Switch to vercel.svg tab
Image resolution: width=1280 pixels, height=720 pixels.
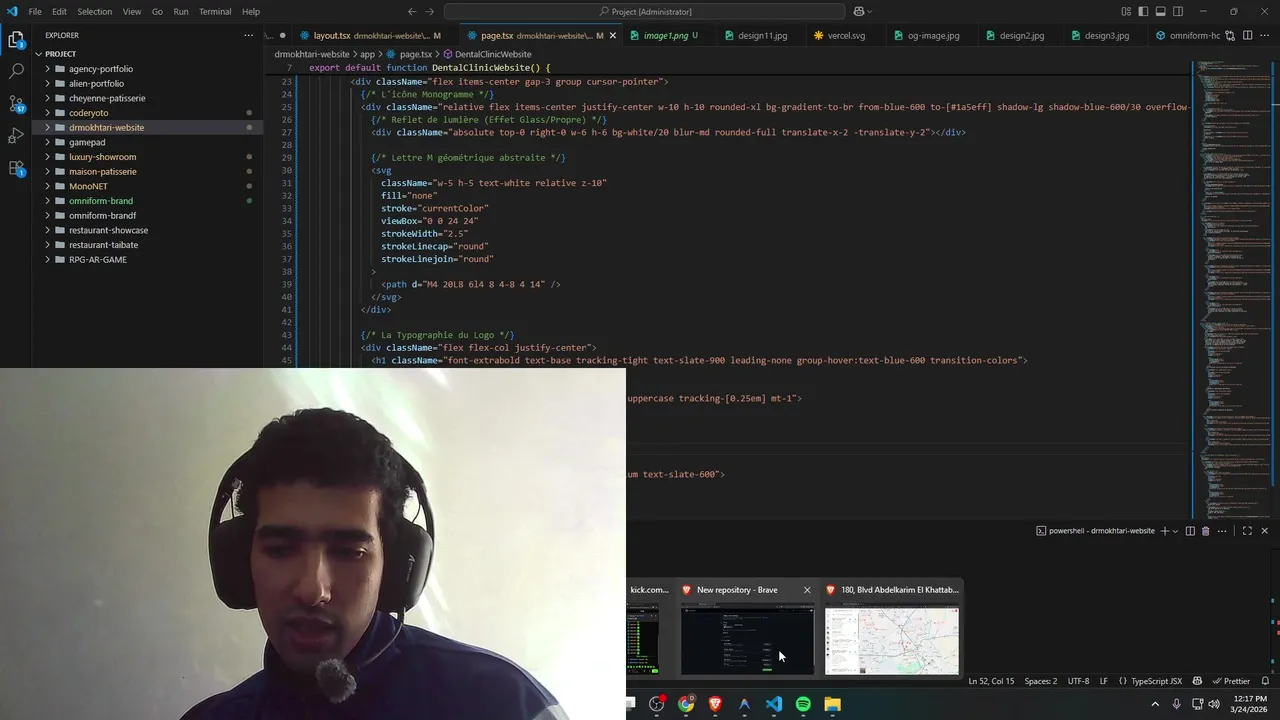pyautogui.click(x=846, y=35)
